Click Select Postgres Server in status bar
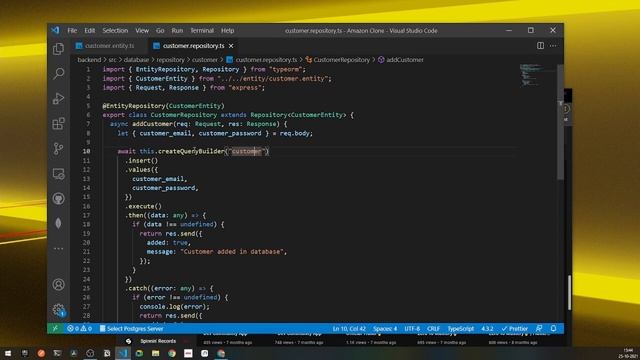This screenshot has width=640, height=360. tap(131, 329)
